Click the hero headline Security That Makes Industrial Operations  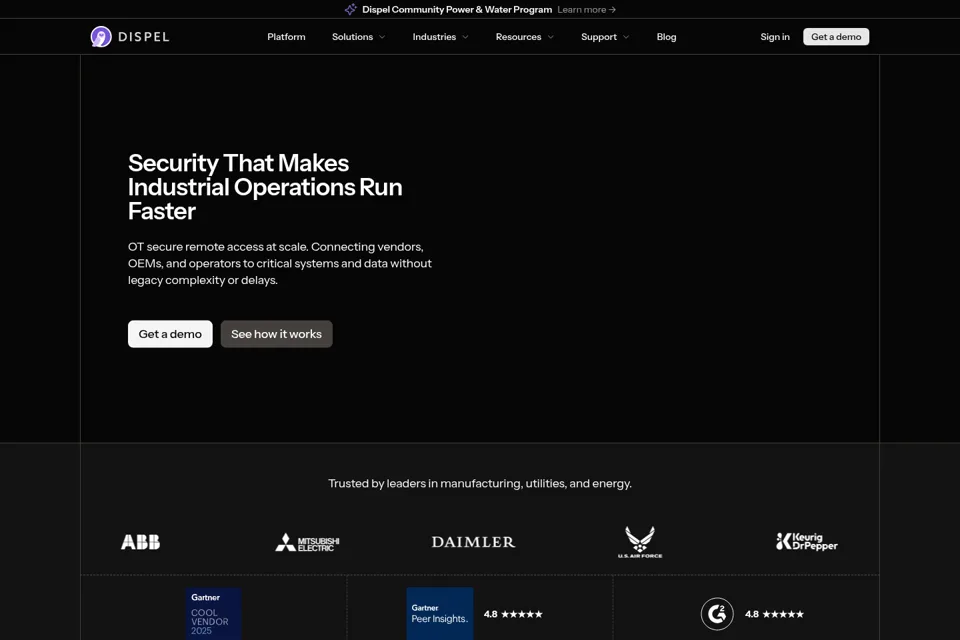265,187
